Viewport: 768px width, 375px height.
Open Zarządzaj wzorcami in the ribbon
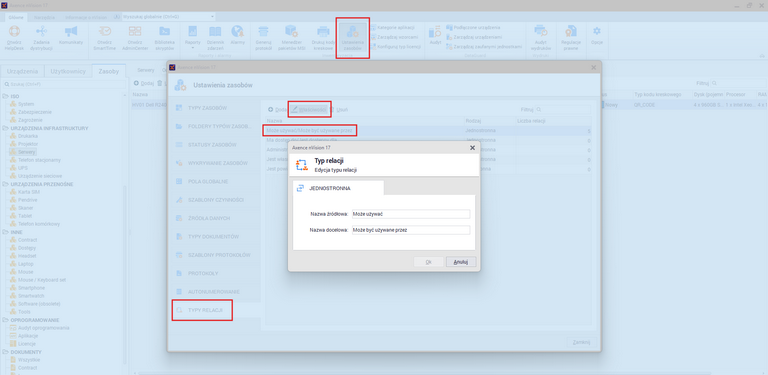[395, 37]
